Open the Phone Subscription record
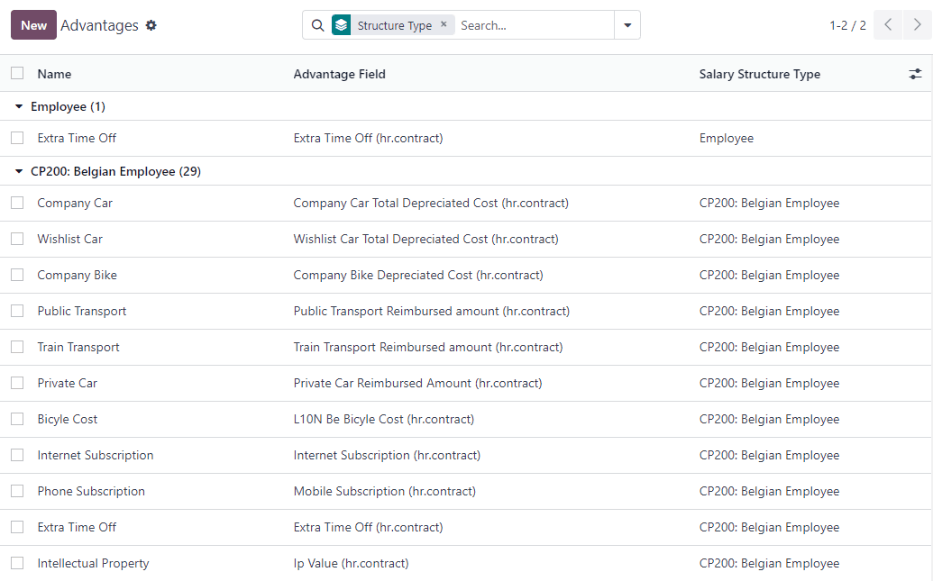933x581 pixels. (91, 491)
